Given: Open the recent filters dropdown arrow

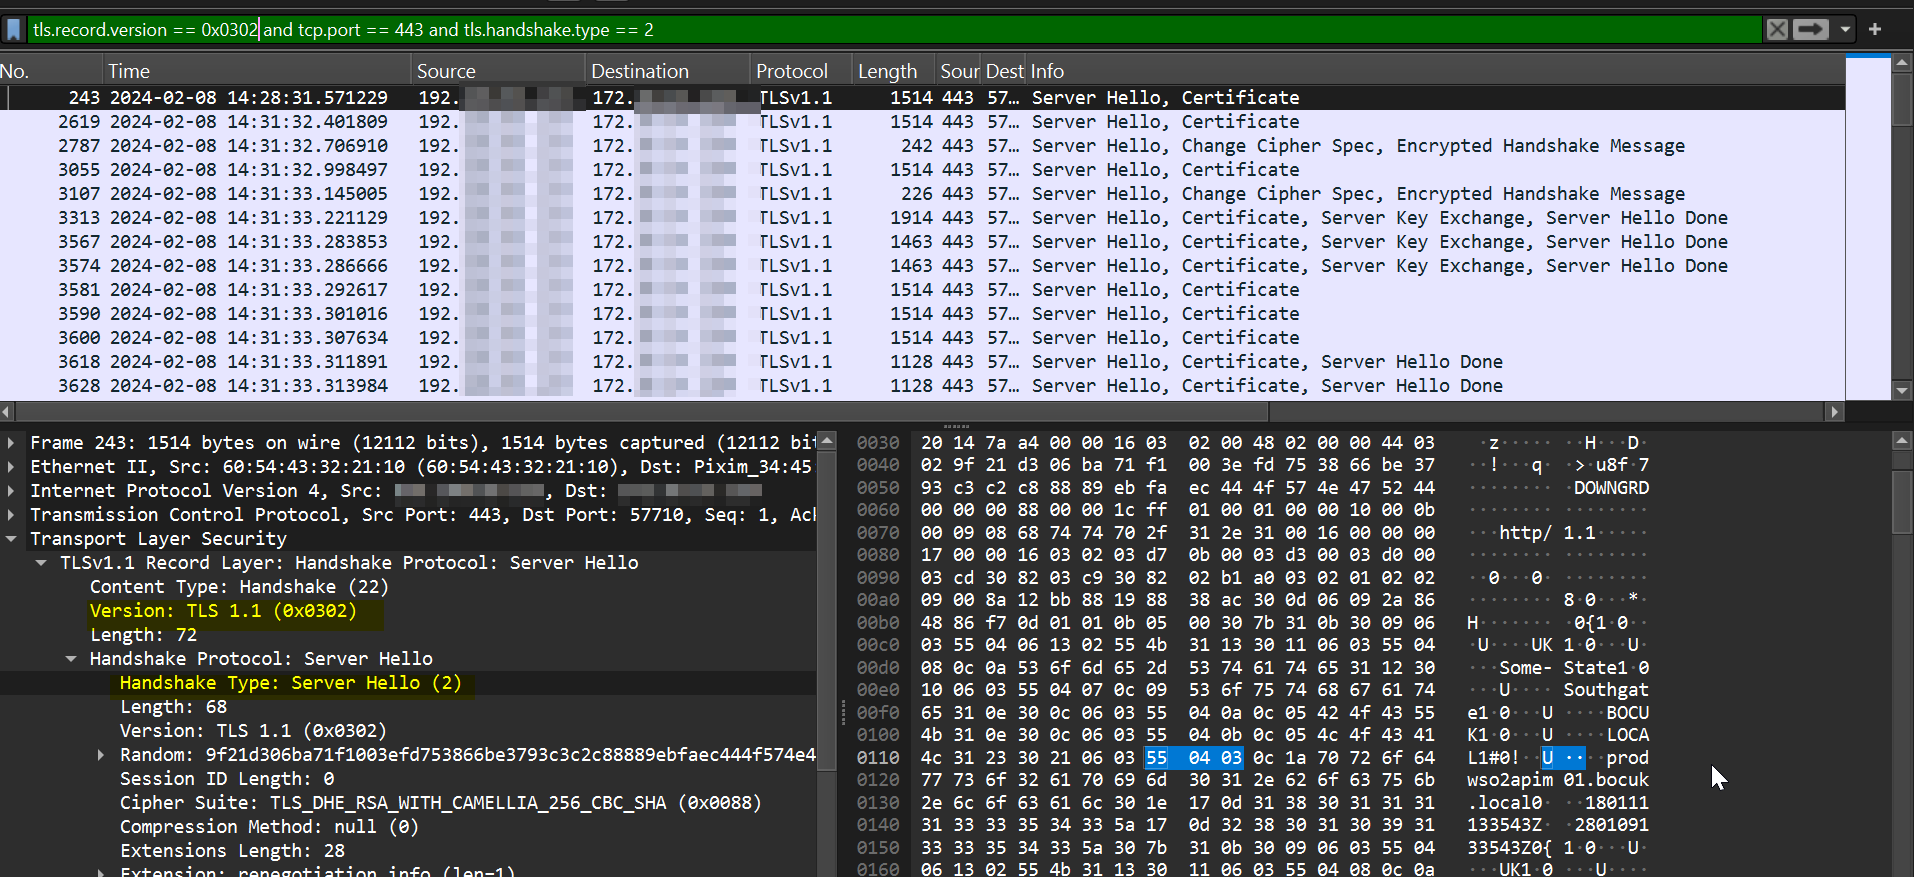Looking at the screenshot, I should click(x=1845, y=30).
